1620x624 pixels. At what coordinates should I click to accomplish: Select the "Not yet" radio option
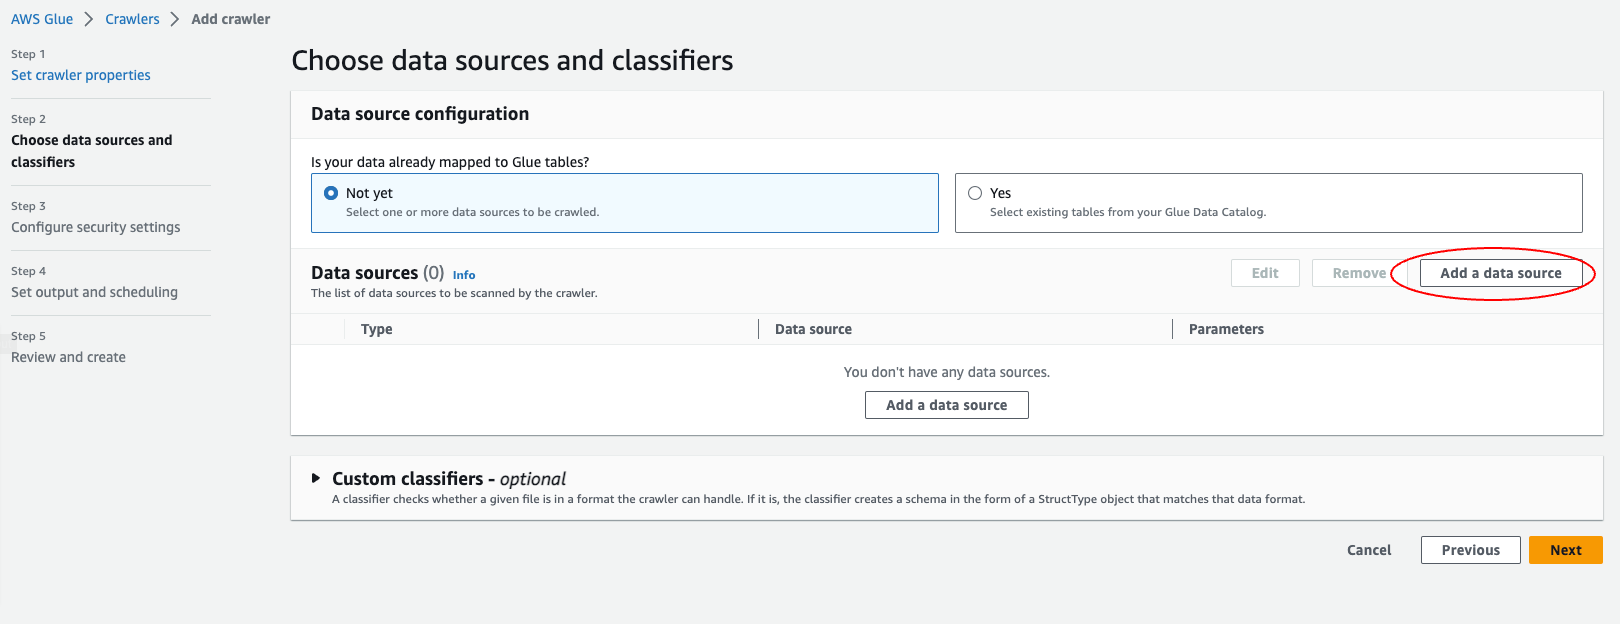(331, 193)
